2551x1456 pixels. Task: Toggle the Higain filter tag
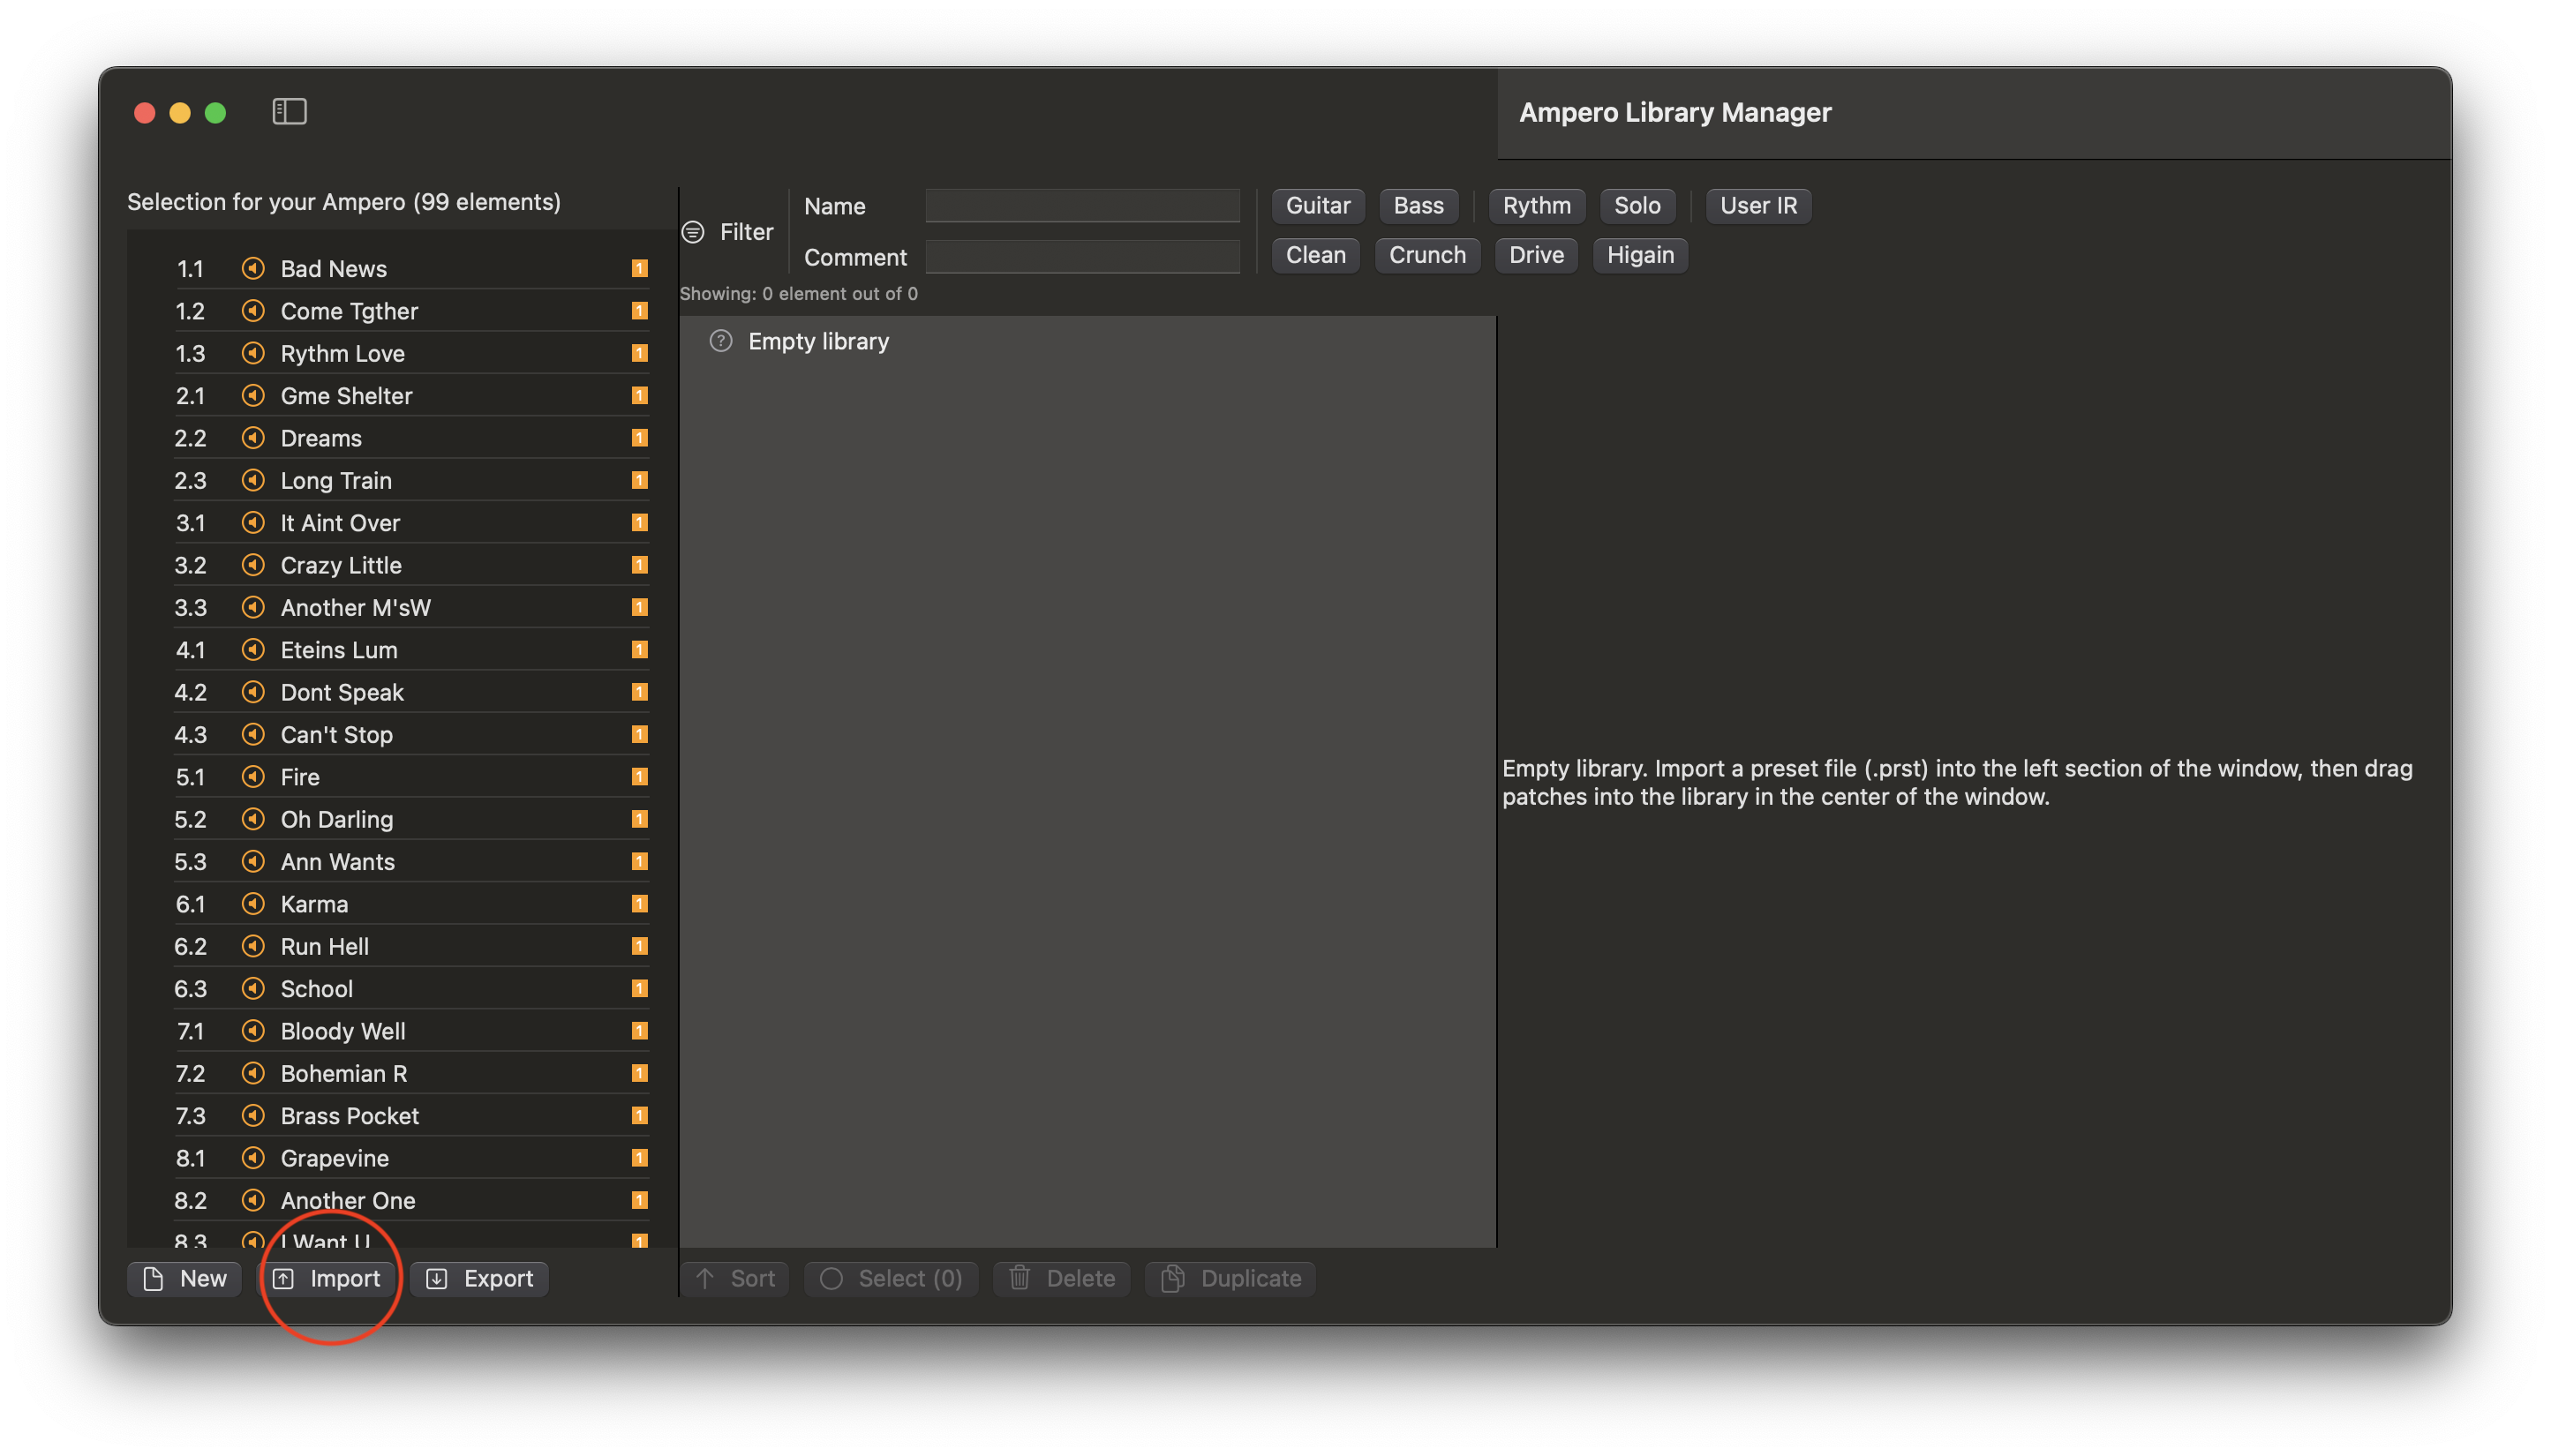1639,255
